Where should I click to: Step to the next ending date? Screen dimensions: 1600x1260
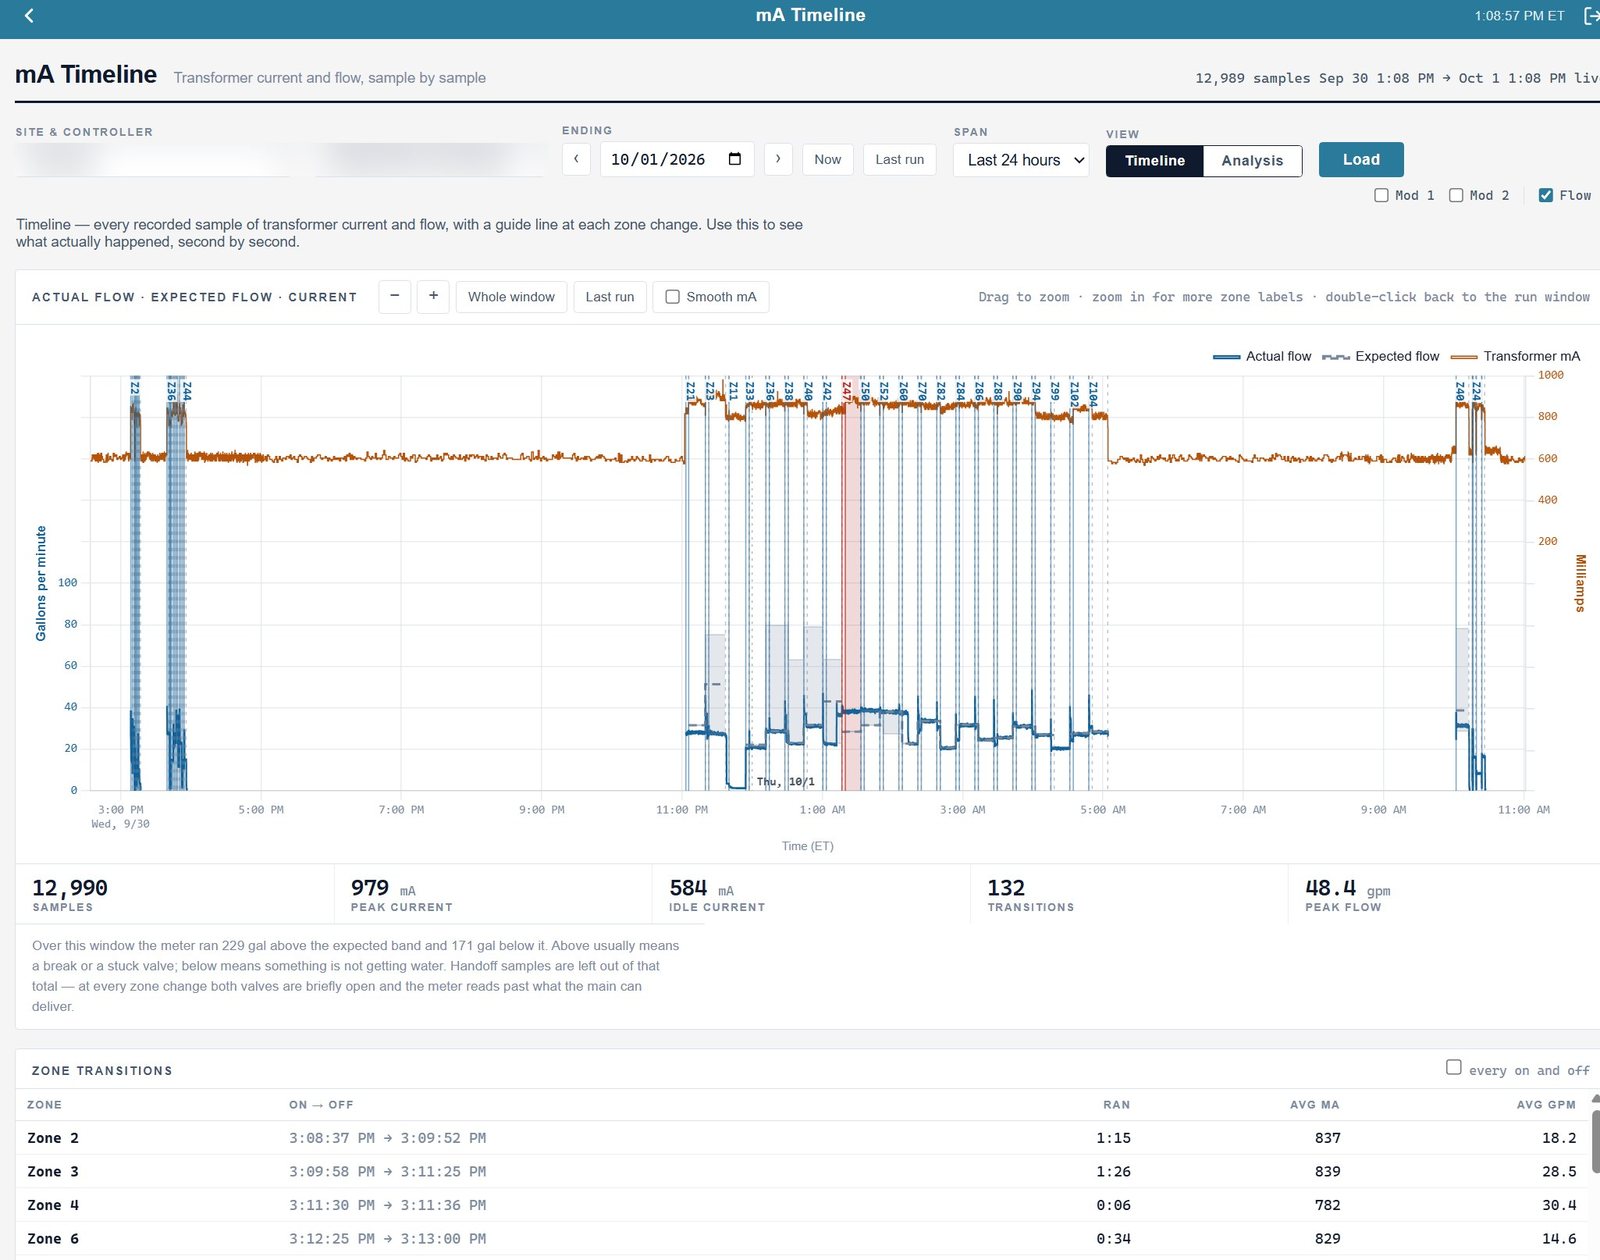tap(778, 159)
